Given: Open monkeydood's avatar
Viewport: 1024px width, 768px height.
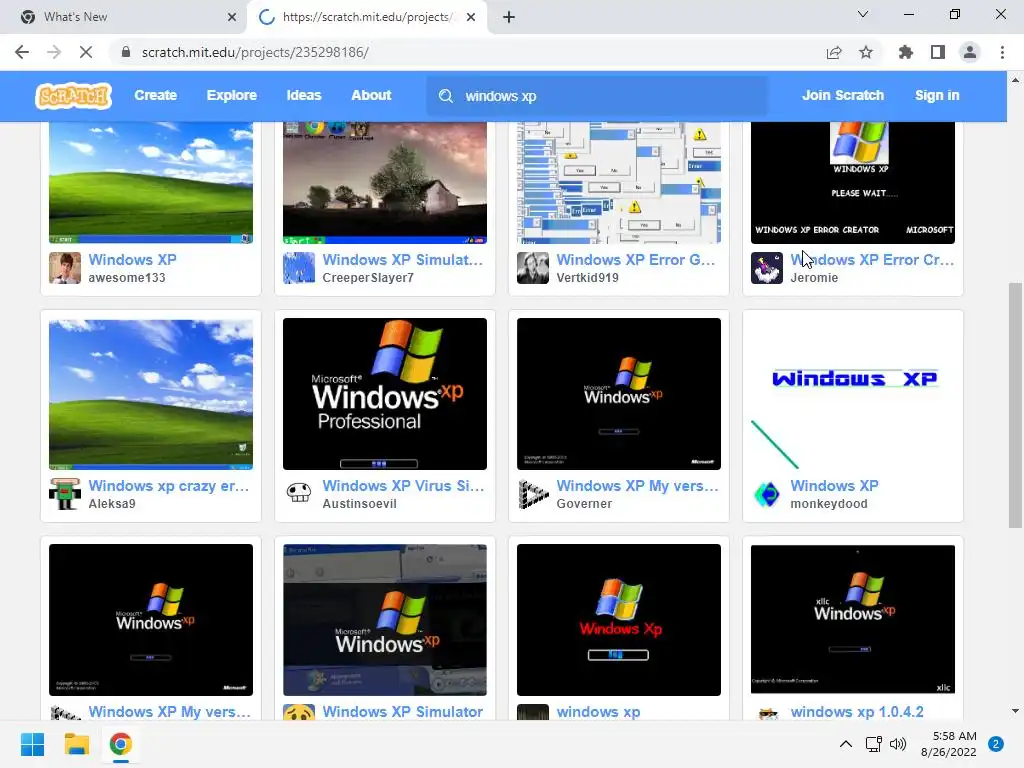Looking at the screenshot, I should [x=767, y=494].
